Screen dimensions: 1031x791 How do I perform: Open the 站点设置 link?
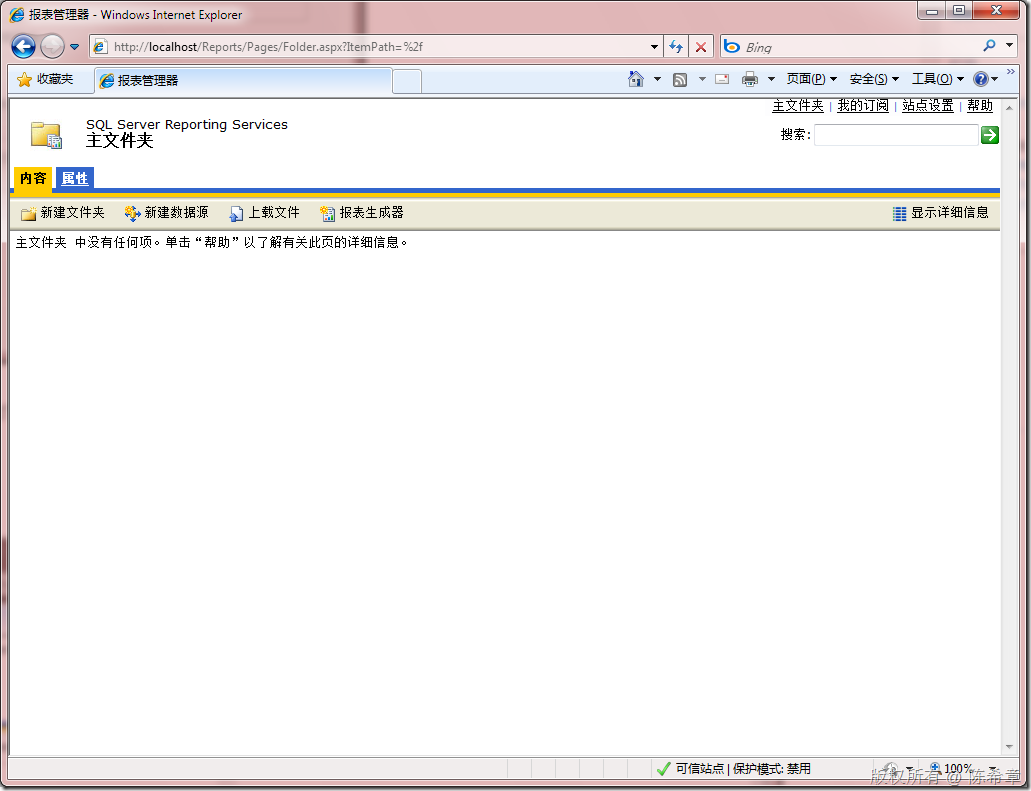[x=928, y=106]
